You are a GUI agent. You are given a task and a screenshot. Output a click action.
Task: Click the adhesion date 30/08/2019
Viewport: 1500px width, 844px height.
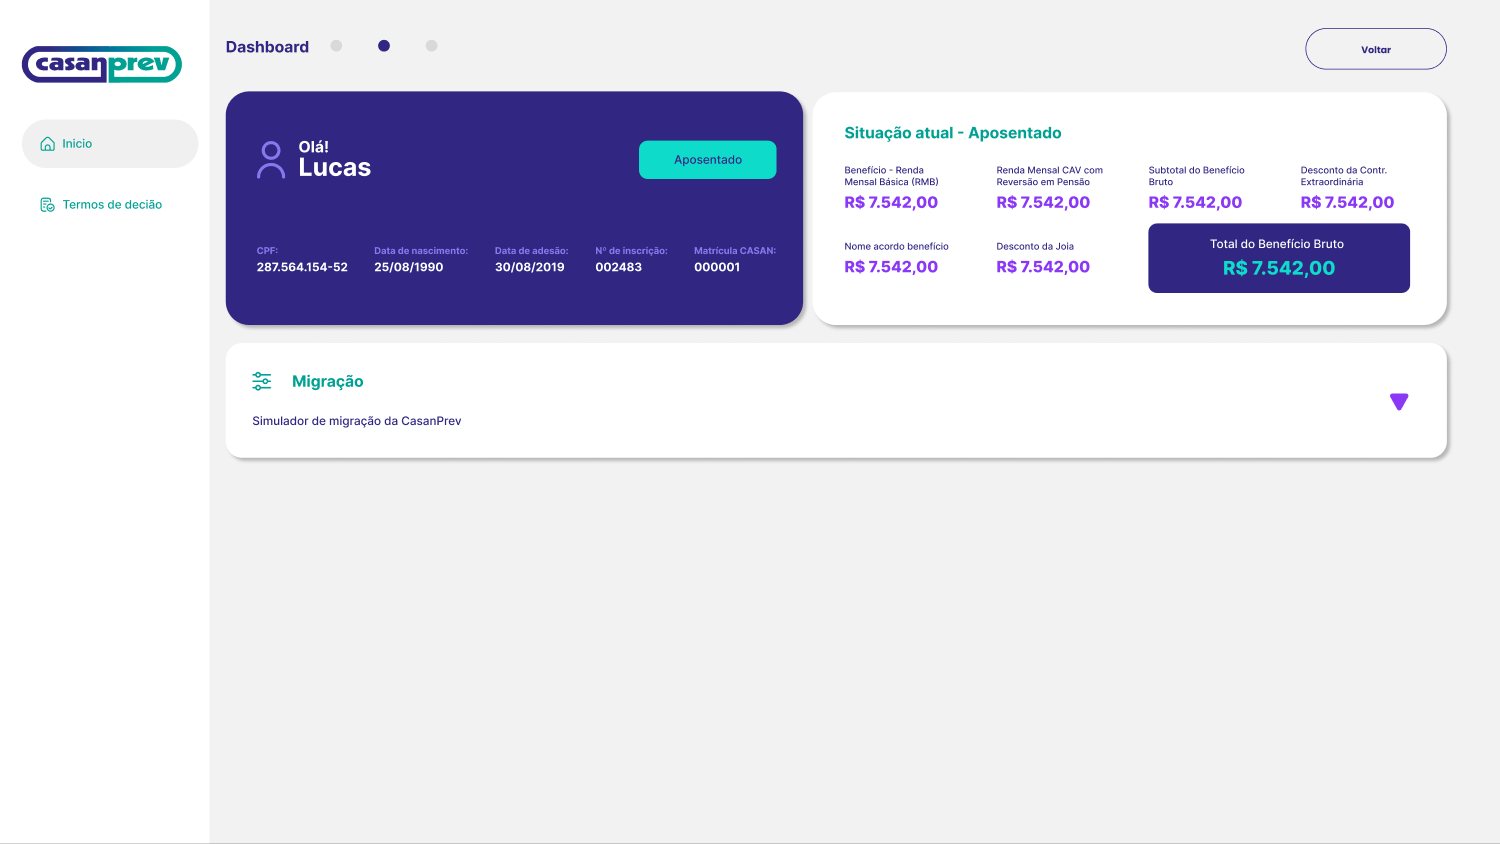530,267
